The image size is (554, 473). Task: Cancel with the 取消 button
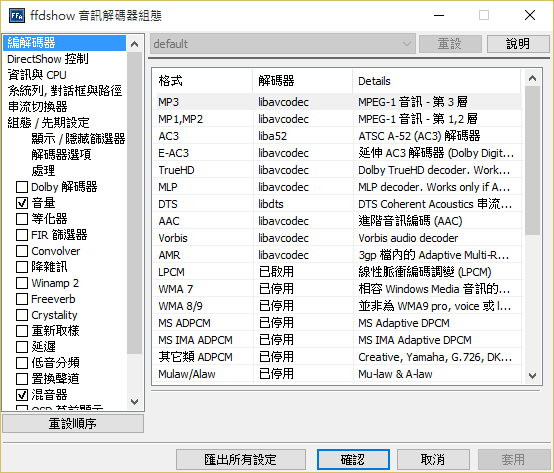(433, 460)
